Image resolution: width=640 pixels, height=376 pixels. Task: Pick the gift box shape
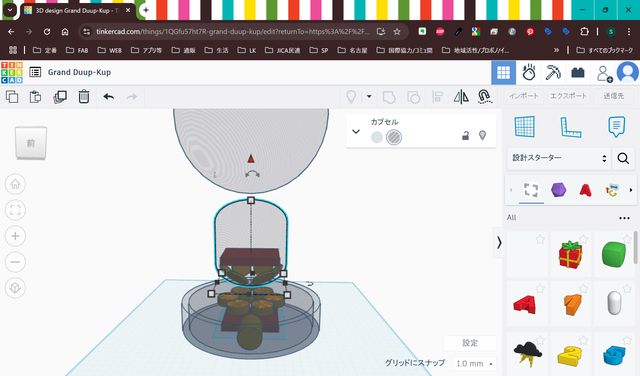click(x=570, y=254)
